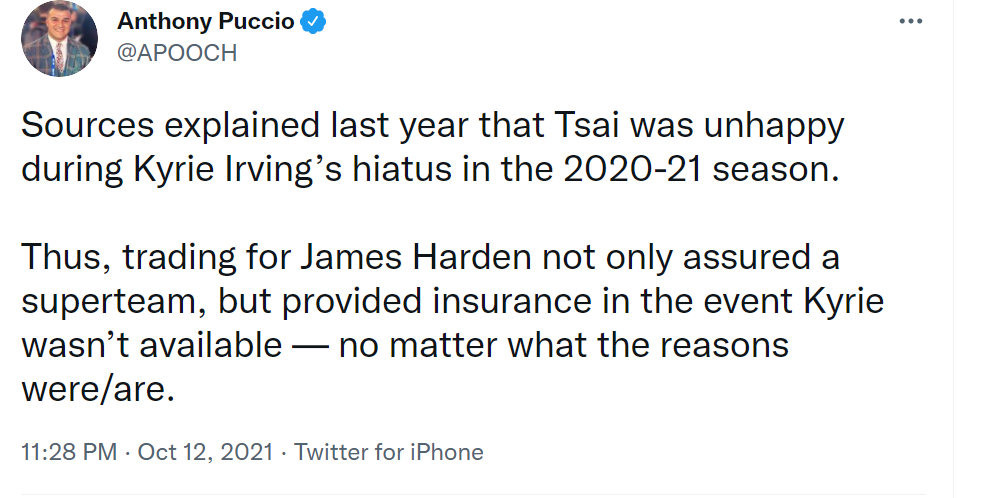Open the Twitter for iPhone source link
Image resolution: width=987 pixels, height=498 pixels.
pos(388,452)
